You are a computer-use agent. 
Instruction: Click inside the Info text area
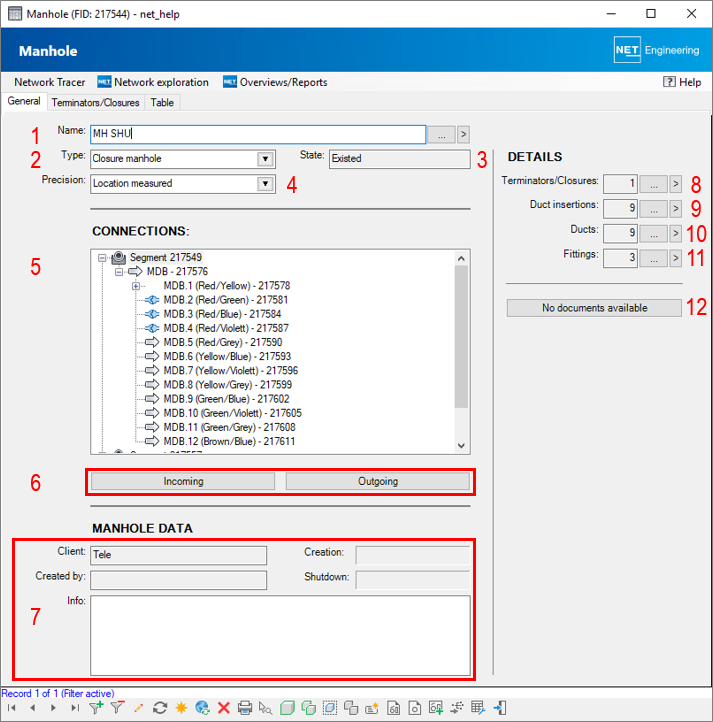[280, 635]
